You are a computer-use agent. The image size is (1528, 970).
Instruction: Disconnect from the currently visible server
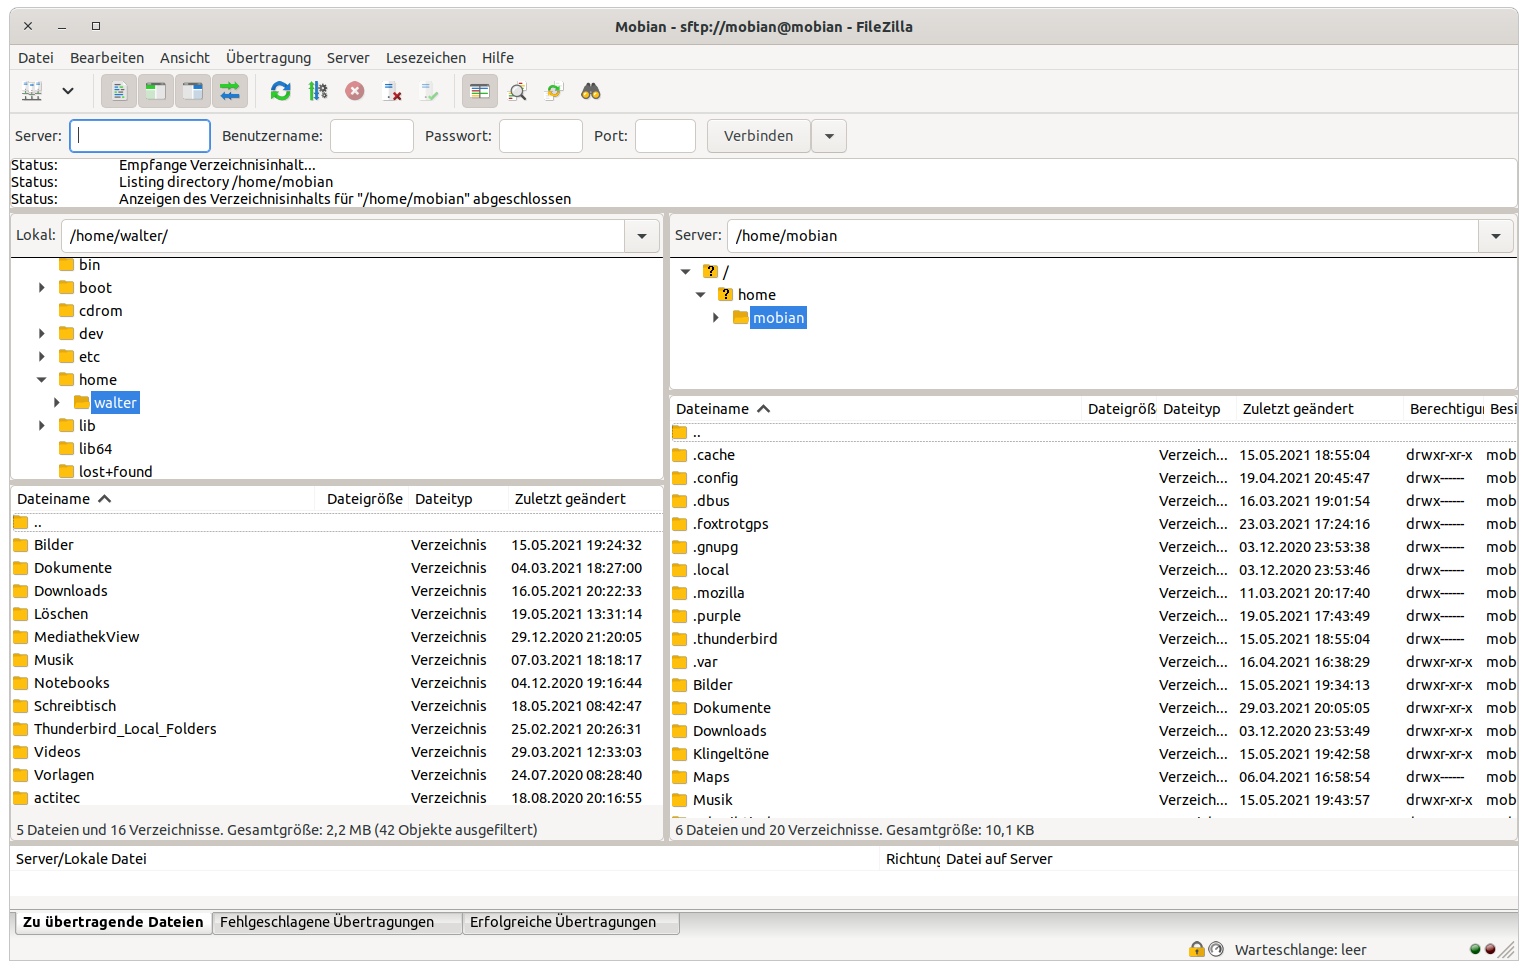pos(392,91)
